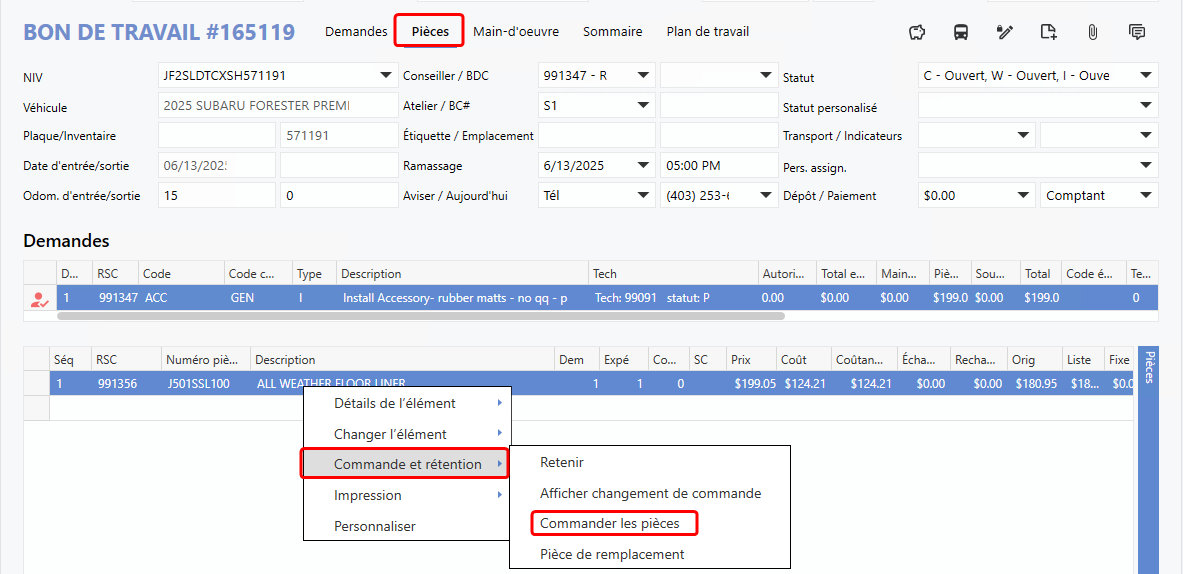Image resolution: width=1183 pixels, height=574 pixels.
Task: Select Pièce de remplacement menu entry
Action: (612, 554)
